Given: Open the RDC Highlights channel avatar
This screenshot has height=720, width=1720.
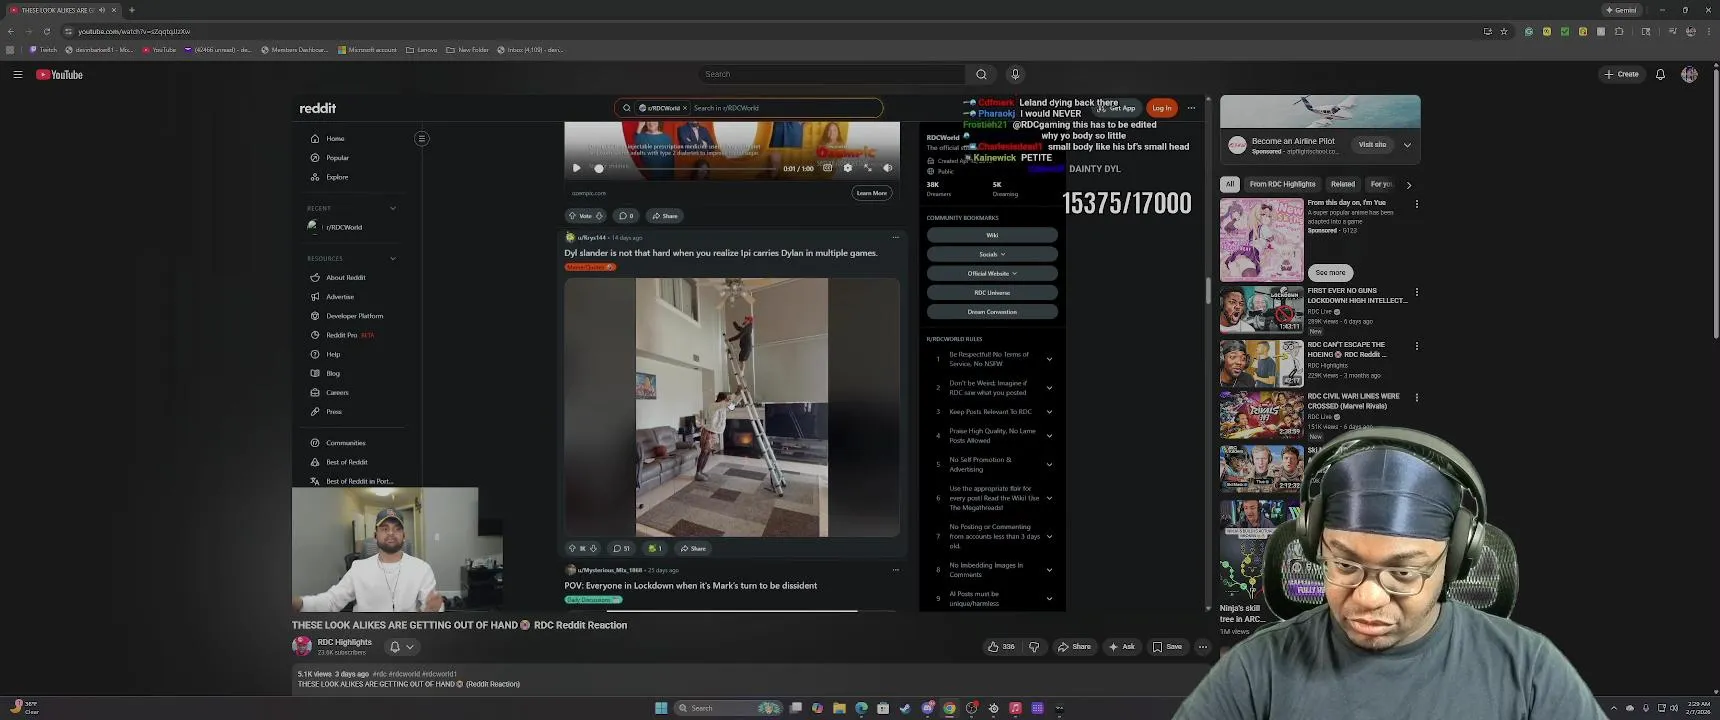Looking at the screenshot, I should coord(302,647).
